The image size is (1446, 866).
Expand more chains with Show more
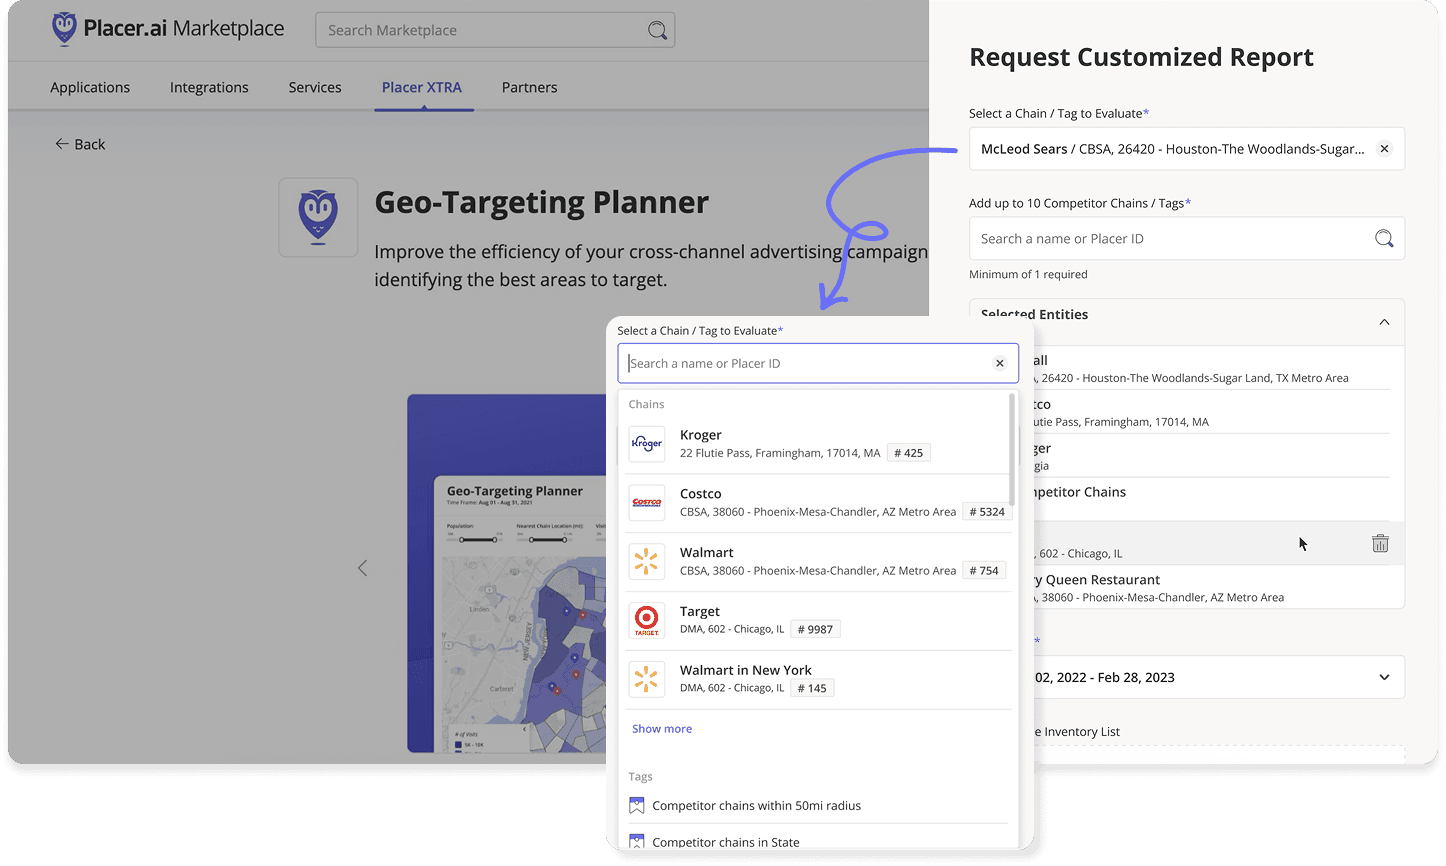coord(661,728)
